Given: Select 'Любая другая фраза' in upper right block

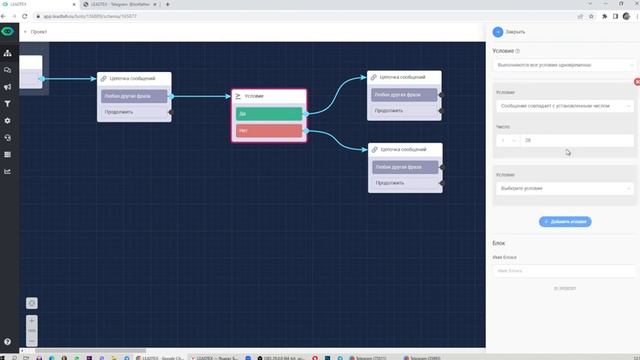Looking at the screenshot, I should click(x=404, y=95).
